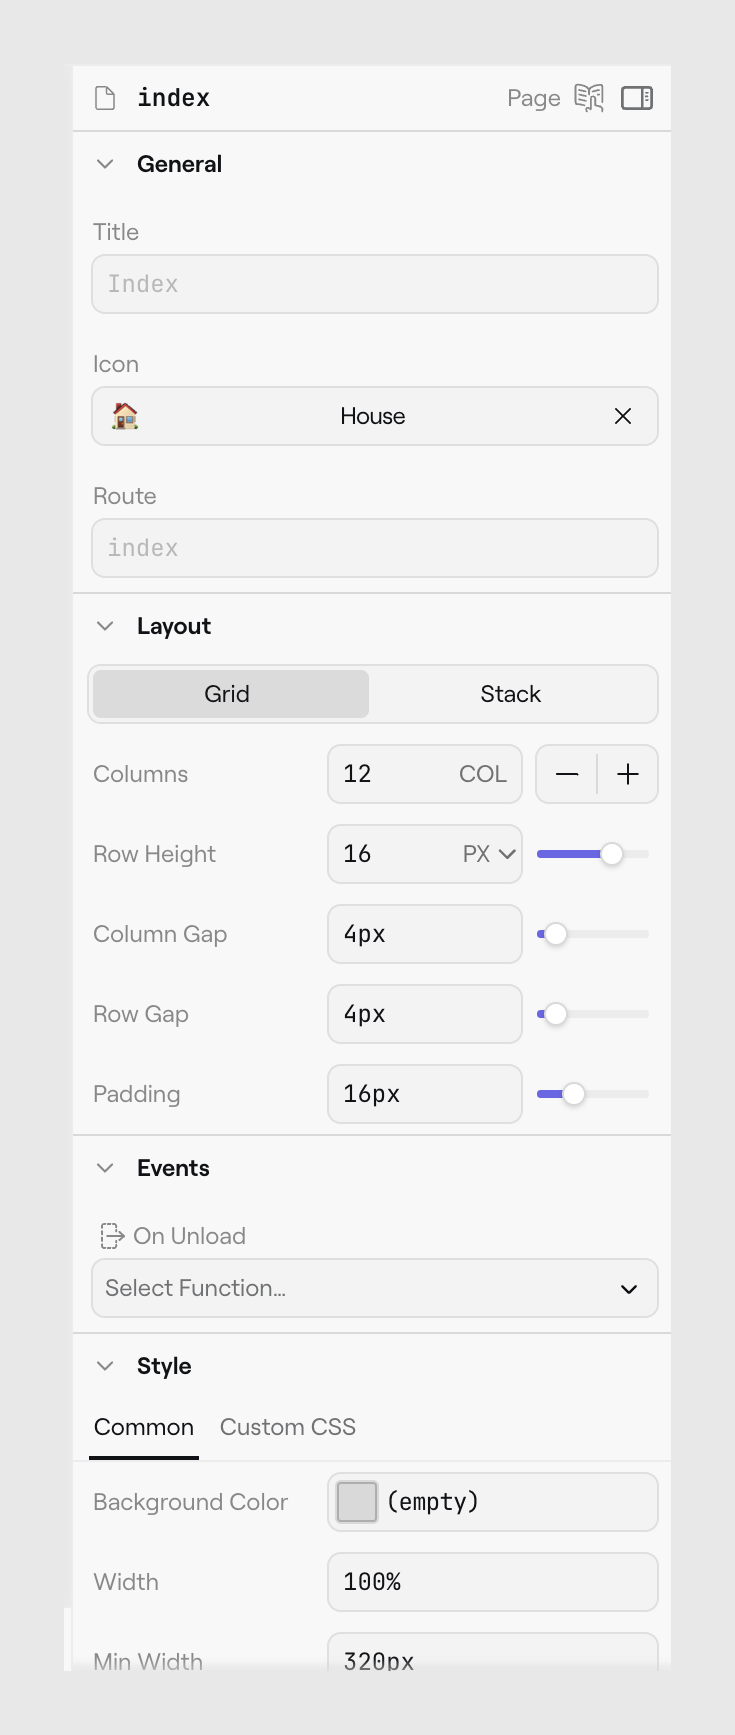Switch layout to Stack
Image resolution: width=735 pixels, height=1735 pixels.
pos(511,693)
